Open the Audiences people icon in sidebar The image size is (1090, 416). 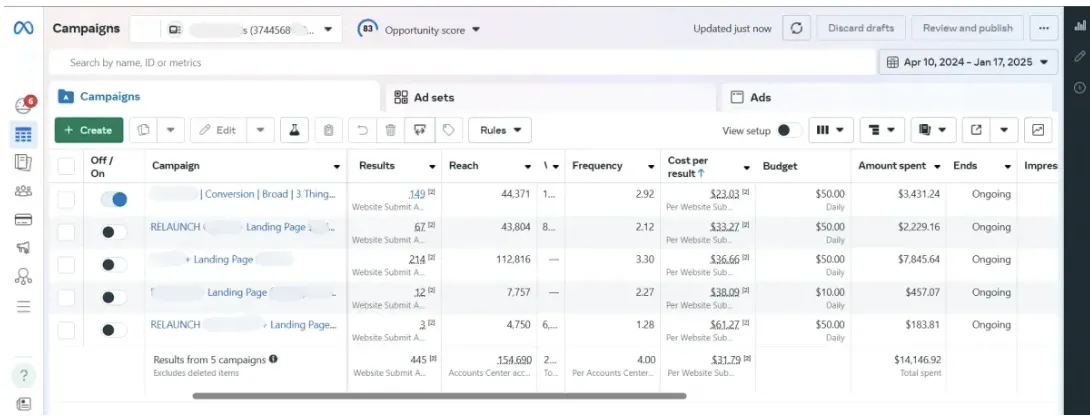[24, 191]
